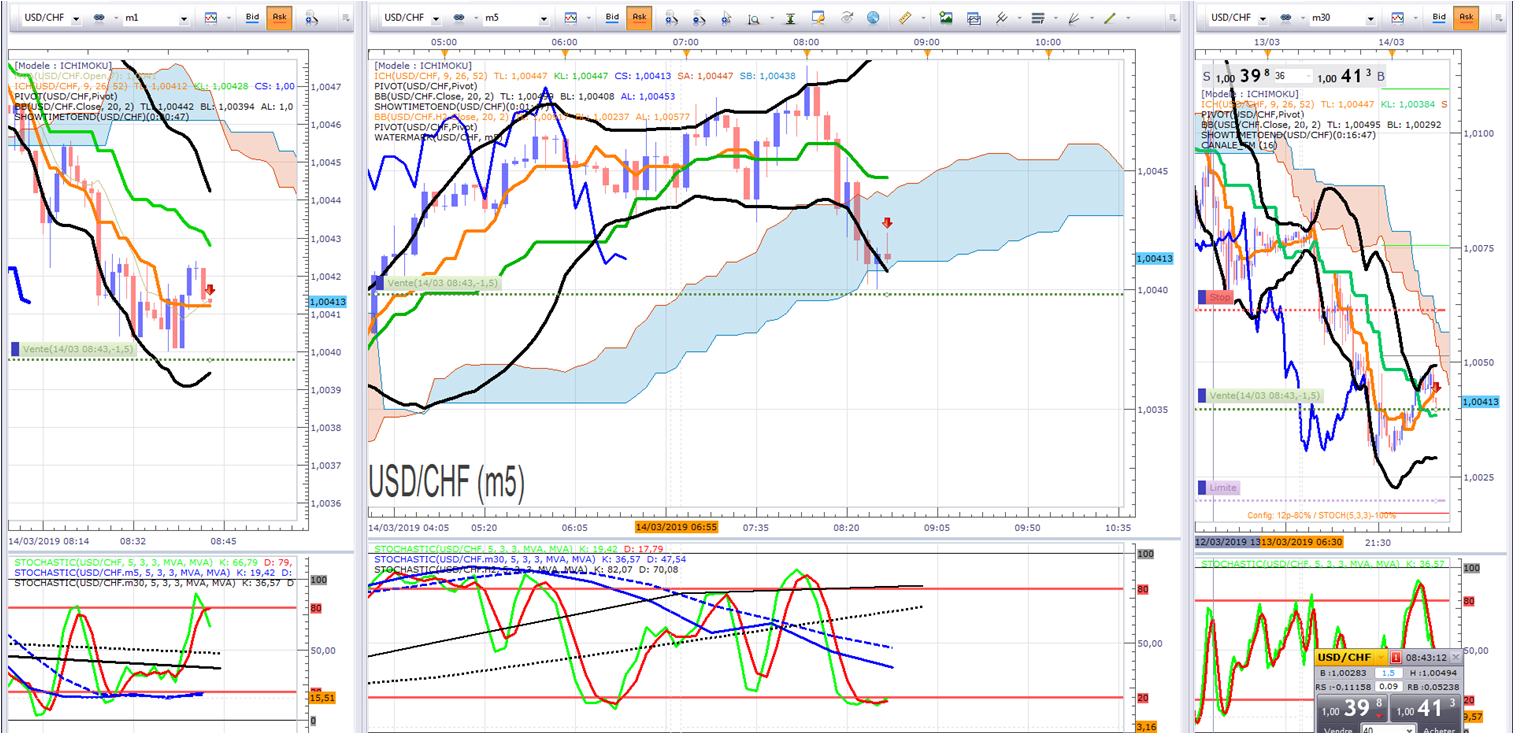Click the horizontal lines list icon
Image resolution: width=1514 pixels, height=734 pixels.
pos(1037,17)
